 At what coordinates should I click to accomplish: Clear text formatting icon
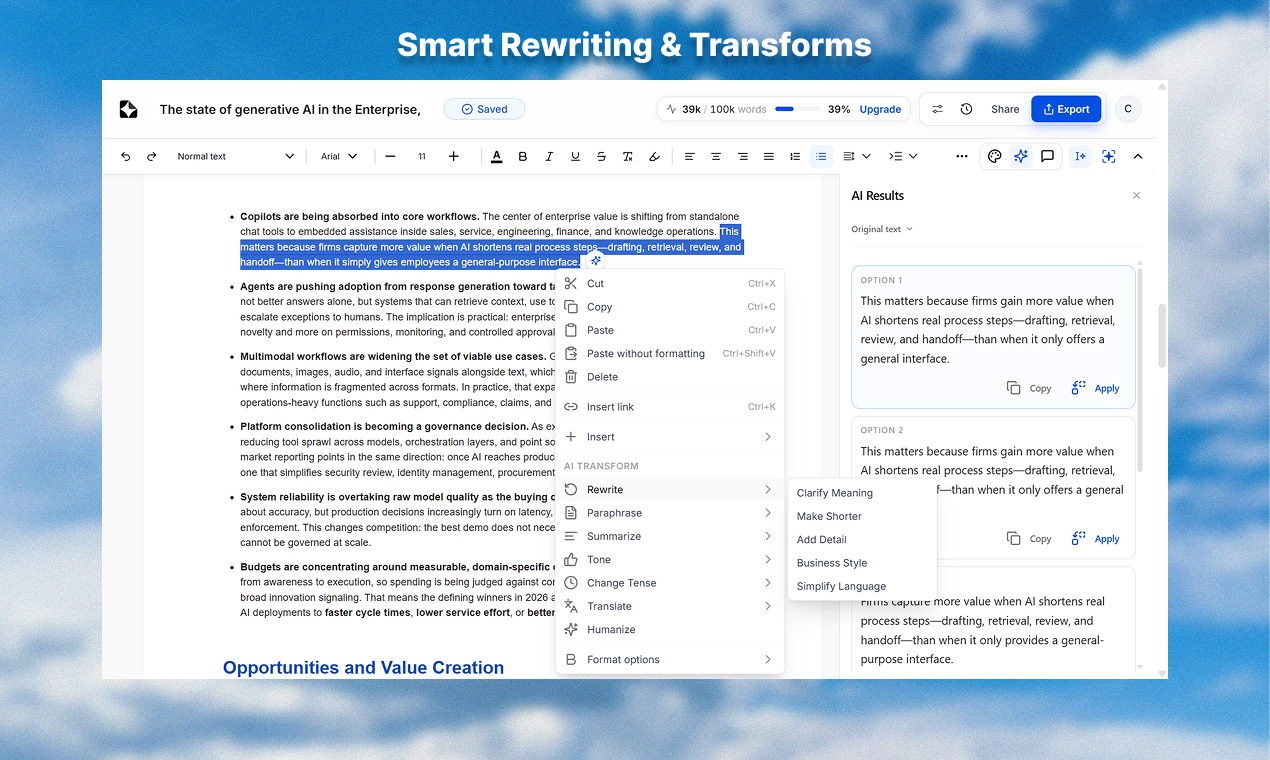627,156
